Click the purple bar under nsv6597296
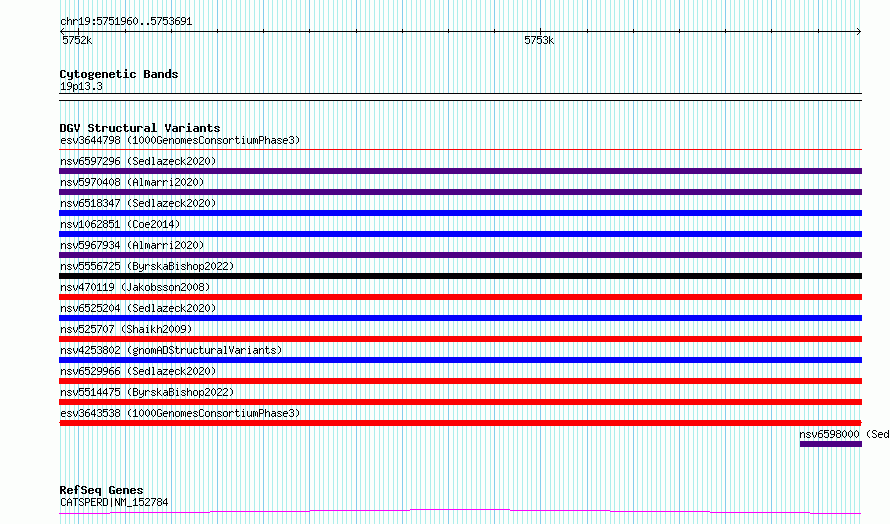 point(460,171)
